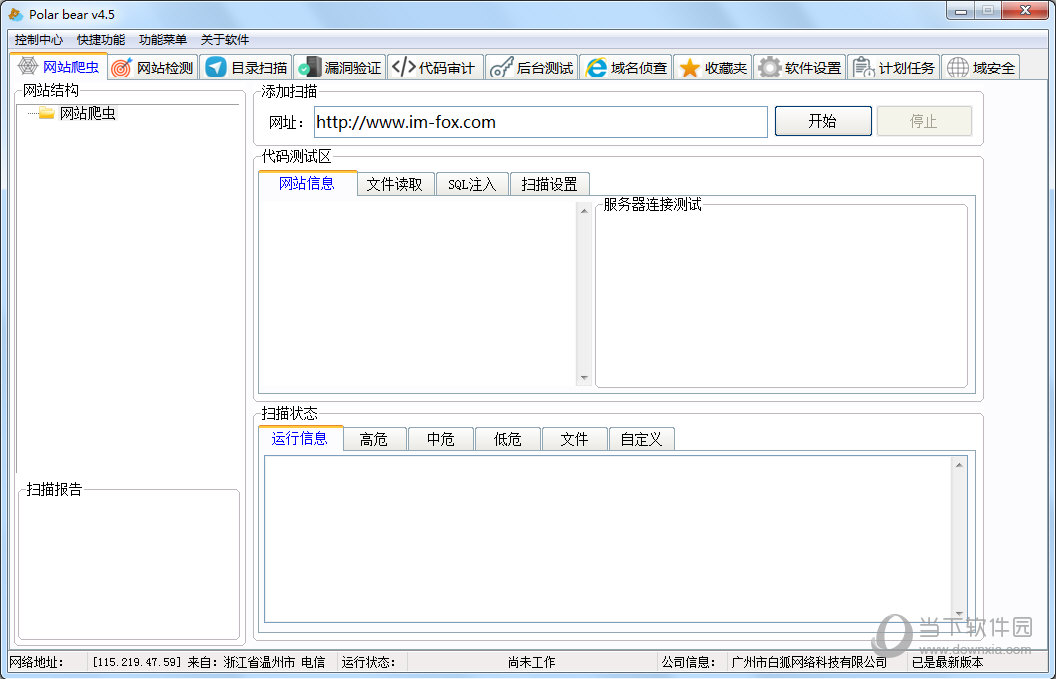Select the 扫描设置 sub-tab

click(x=550, y=185)
